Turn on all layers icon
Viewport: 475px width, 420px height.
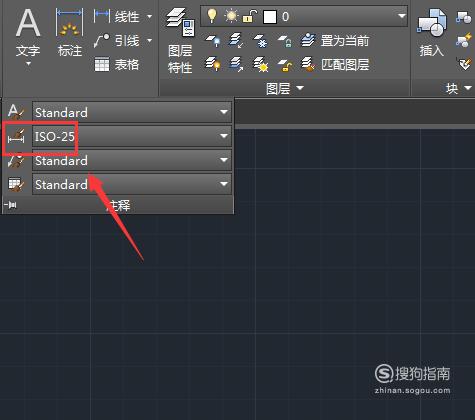pos(213,64)
